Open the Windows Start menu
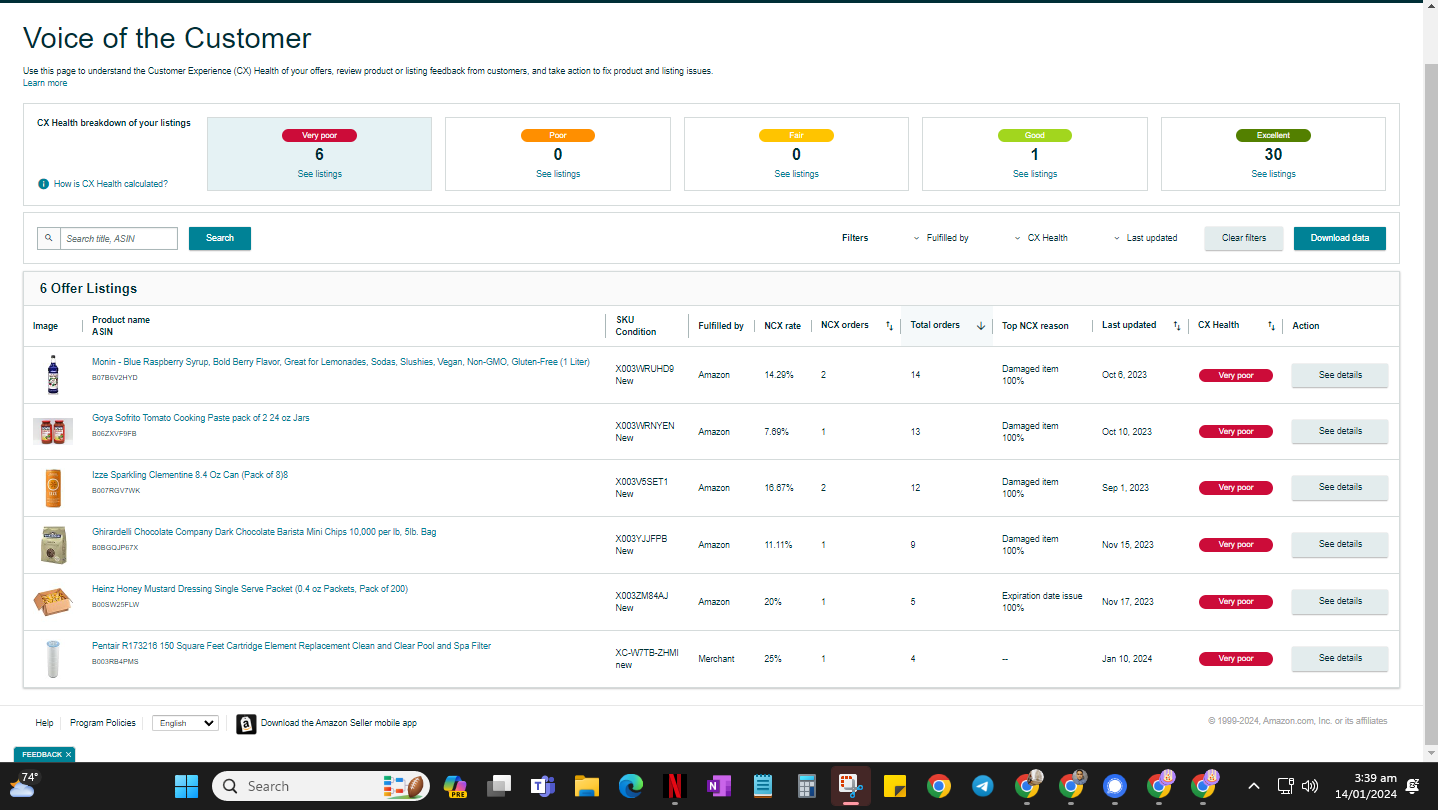 pyautogui.click(x=186, y=786)
